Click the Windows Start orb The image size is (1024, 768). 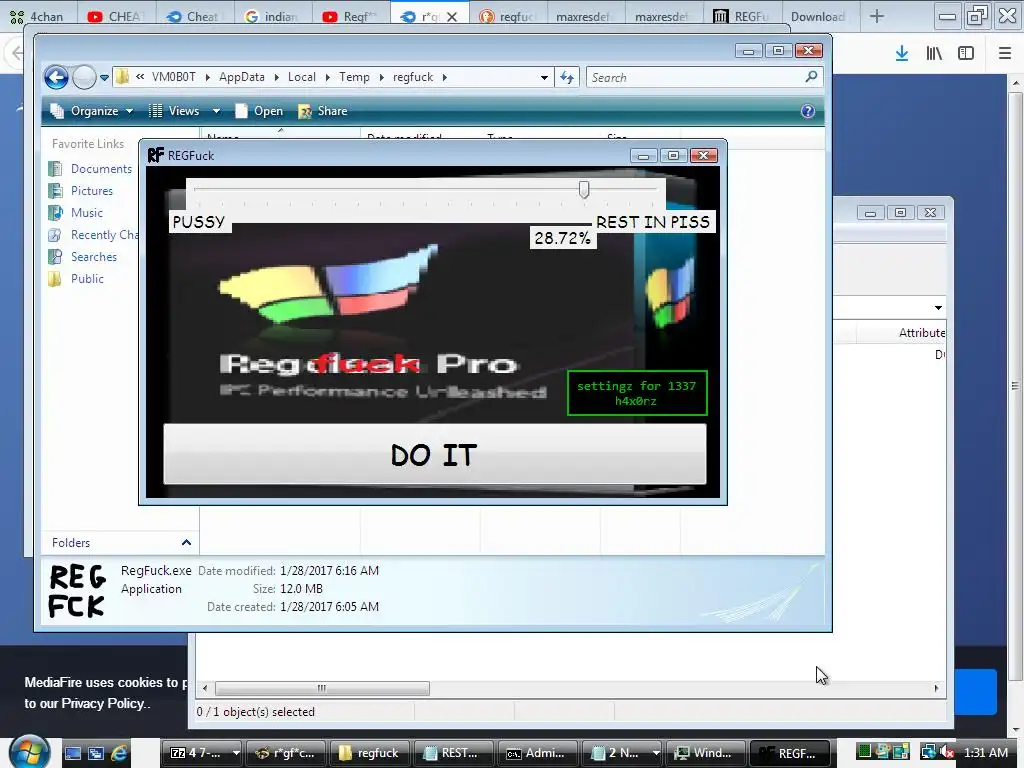click(30, 752)
